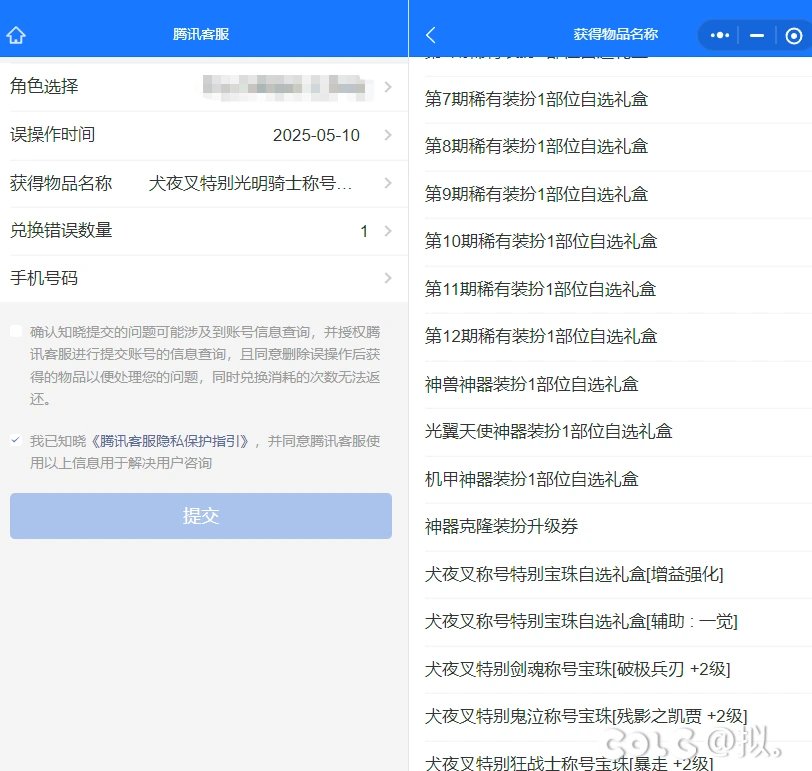The image size is (812, 771).
Task: Pick 犬夜叉称号特别宝珠自选礼盒[增益强化]
Action: [574, 574]
